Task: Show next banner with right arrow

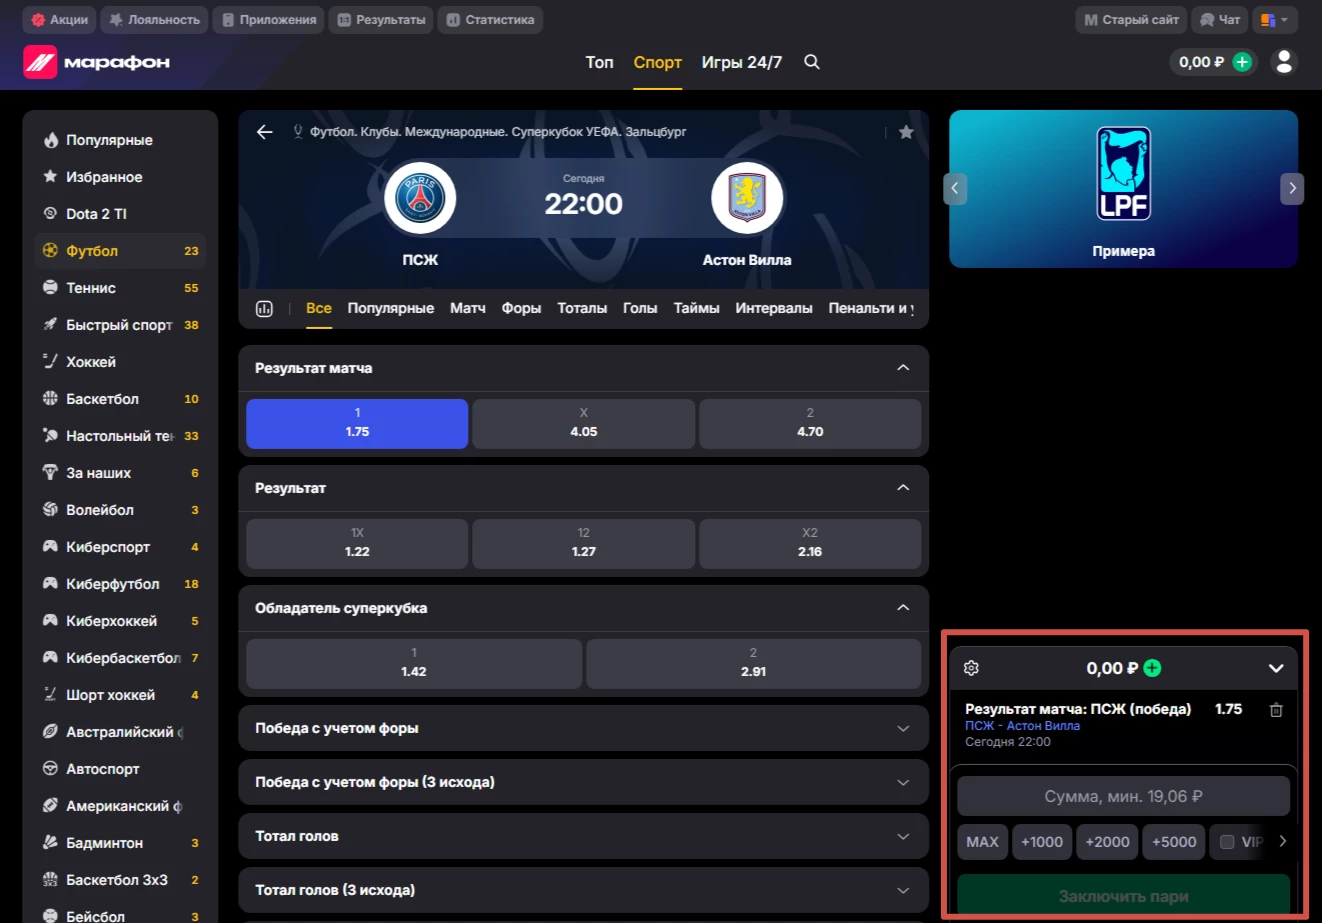Action: coord(1292,188)
